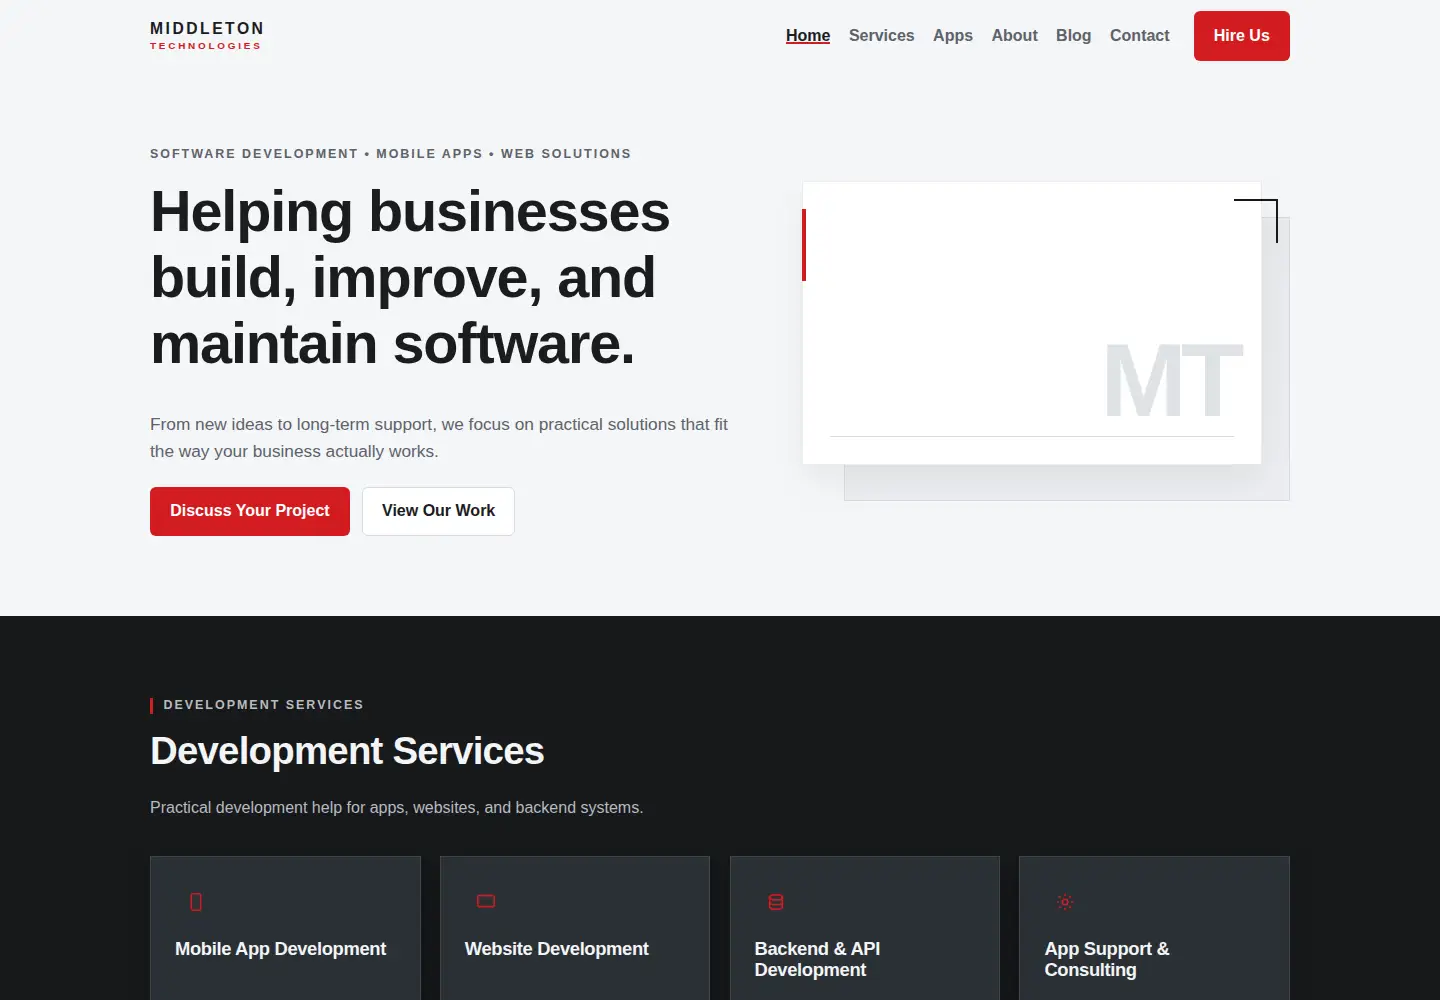Screen dimensions: 1440x1000
Task: Click the support gear icon
Action: pyautogui.click(x=1065, y=902)
